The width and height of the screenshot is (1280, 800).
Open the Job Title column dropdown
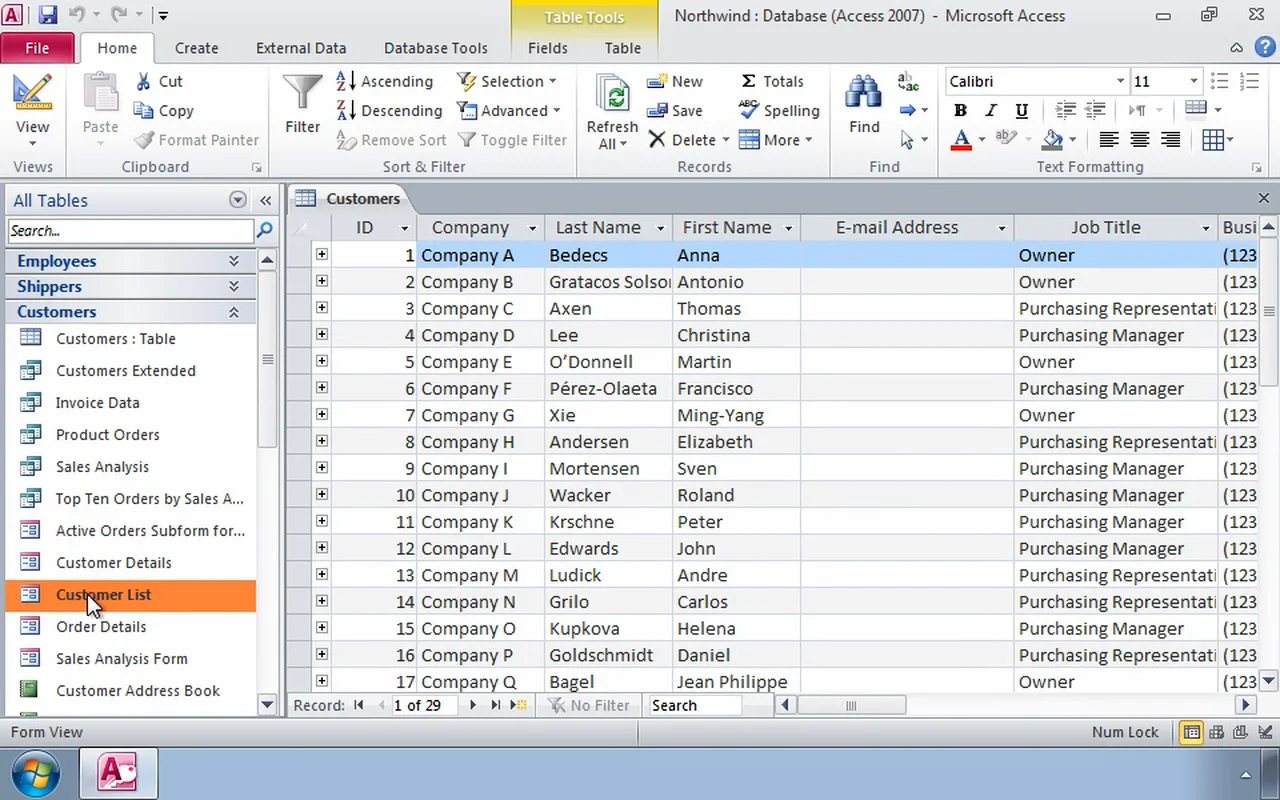click(1205, 228)
